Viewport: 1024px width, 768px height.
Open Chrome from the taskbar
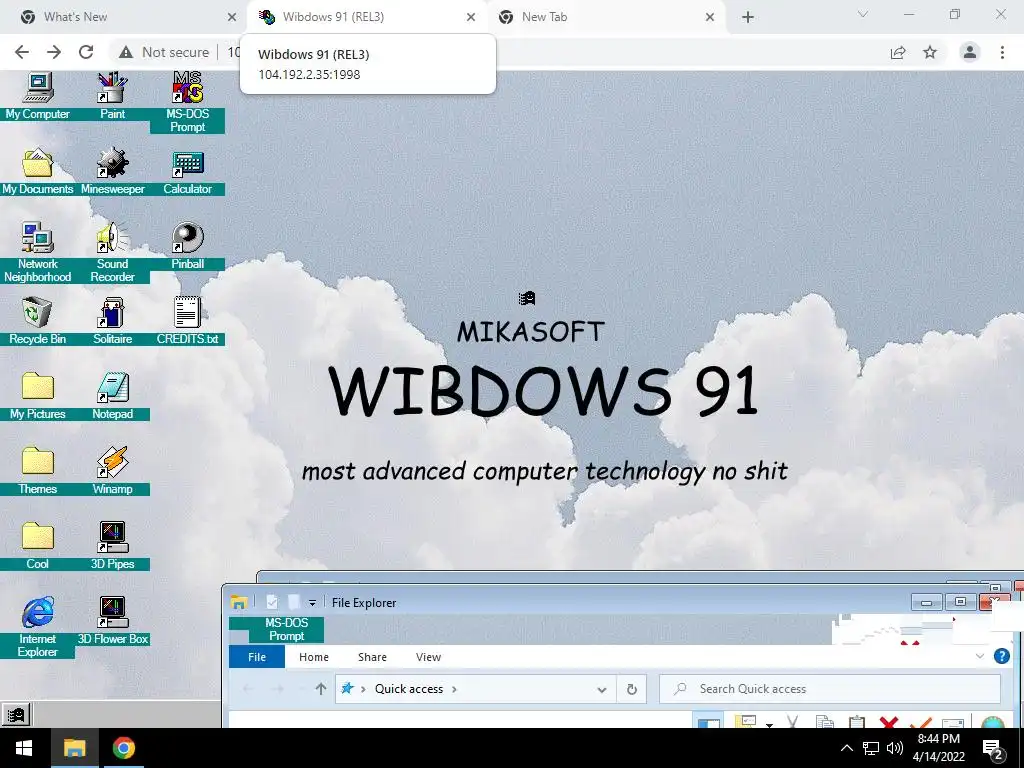123,748
